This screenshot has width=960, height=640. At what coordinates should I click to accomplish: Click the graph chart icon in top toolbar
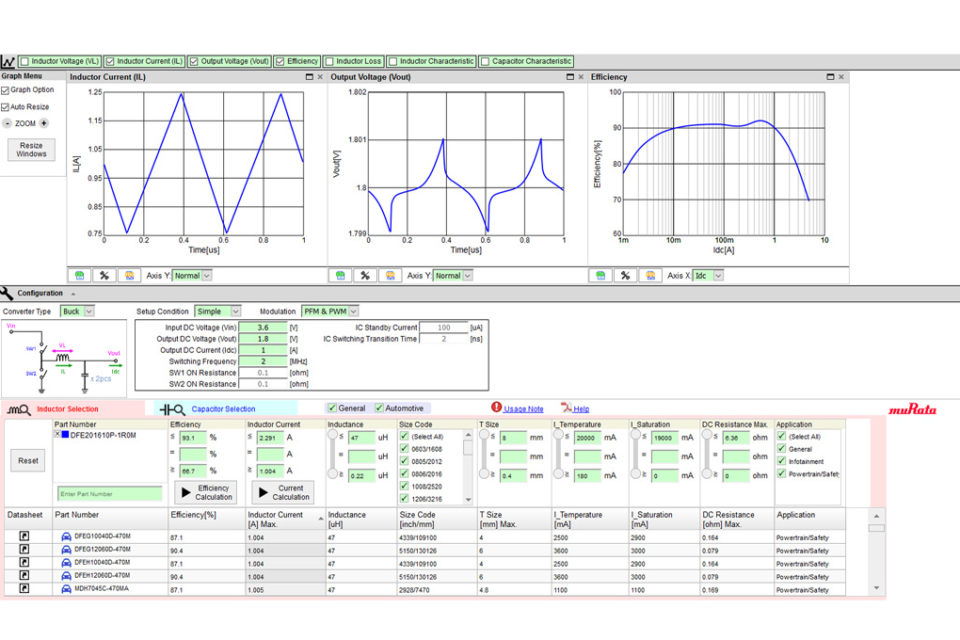tap(8, 61)
